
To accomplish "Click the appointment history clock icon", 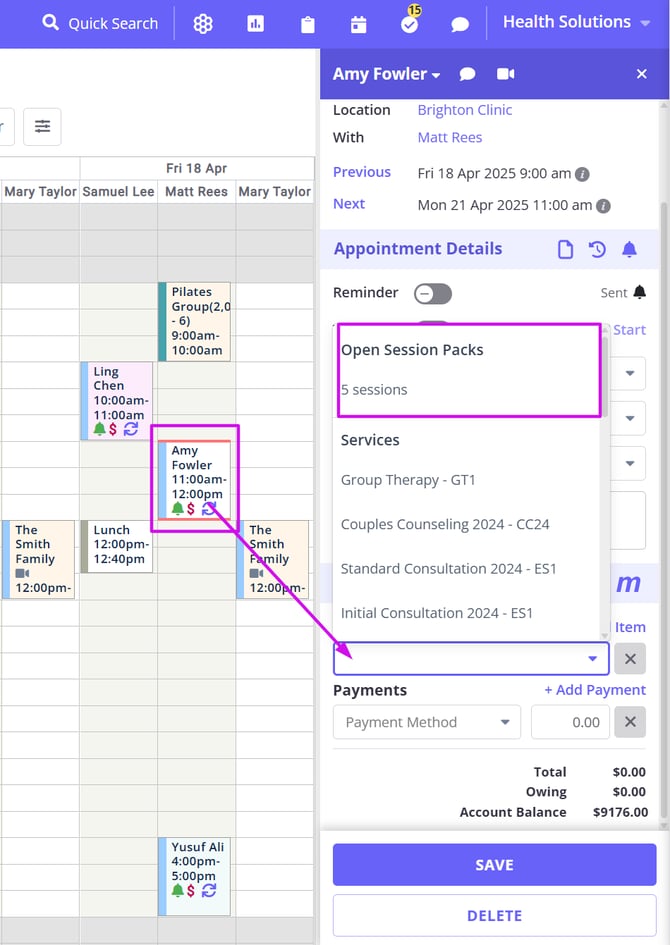I will (x=597, y=249).
